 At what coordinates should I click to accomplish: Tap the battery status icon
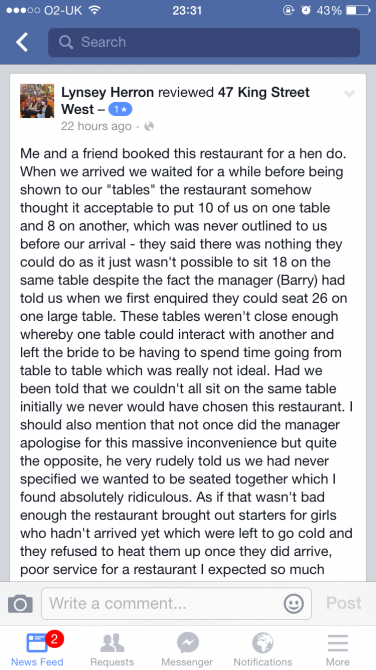tap(358, 10)
